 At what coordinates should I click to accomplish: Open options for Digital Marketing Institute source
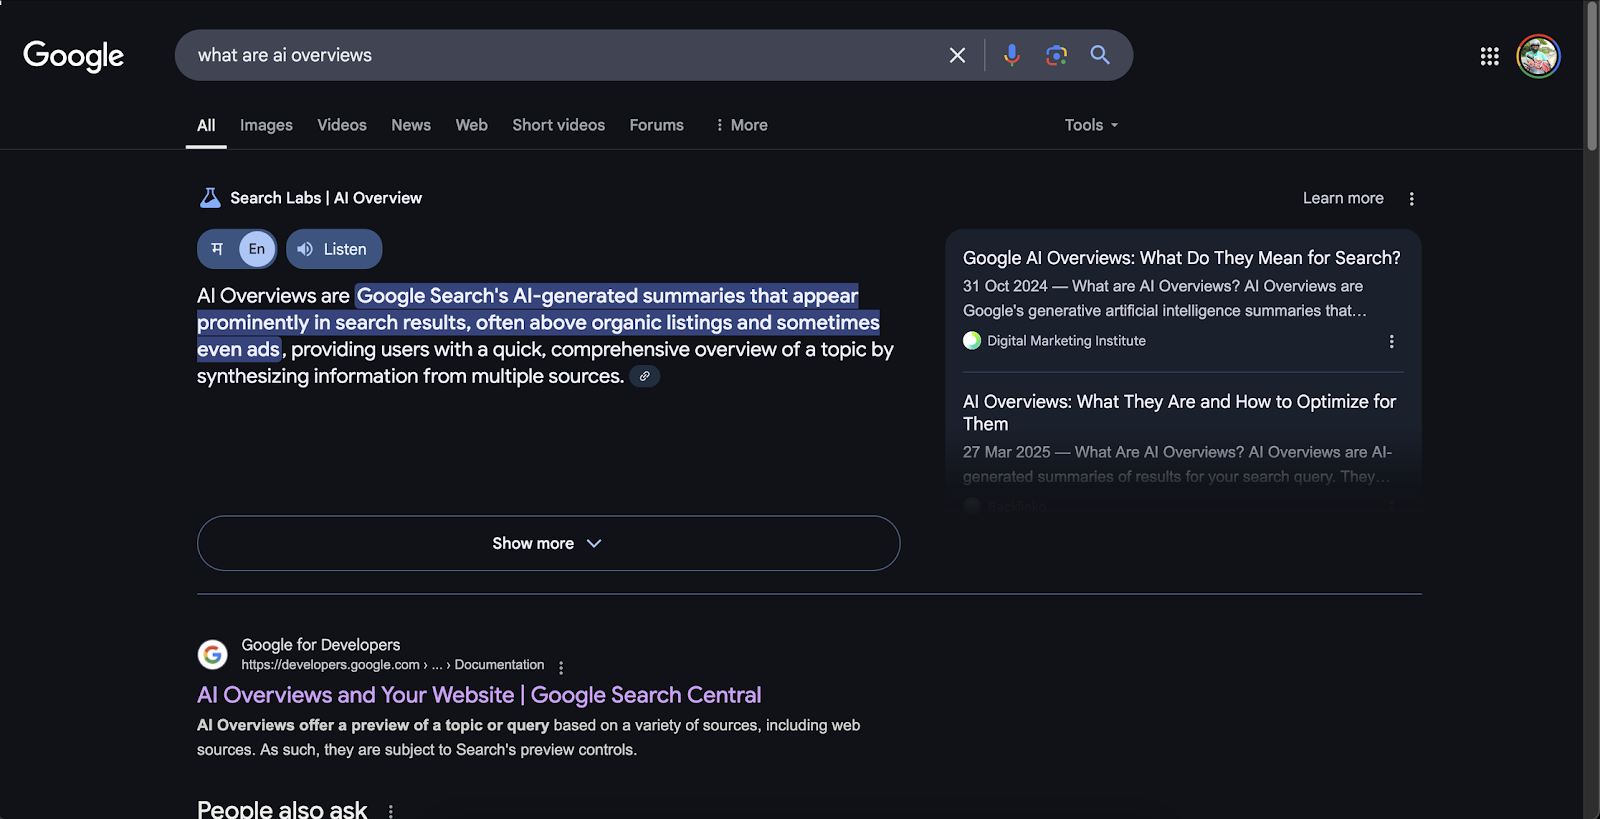[1391, 341]
